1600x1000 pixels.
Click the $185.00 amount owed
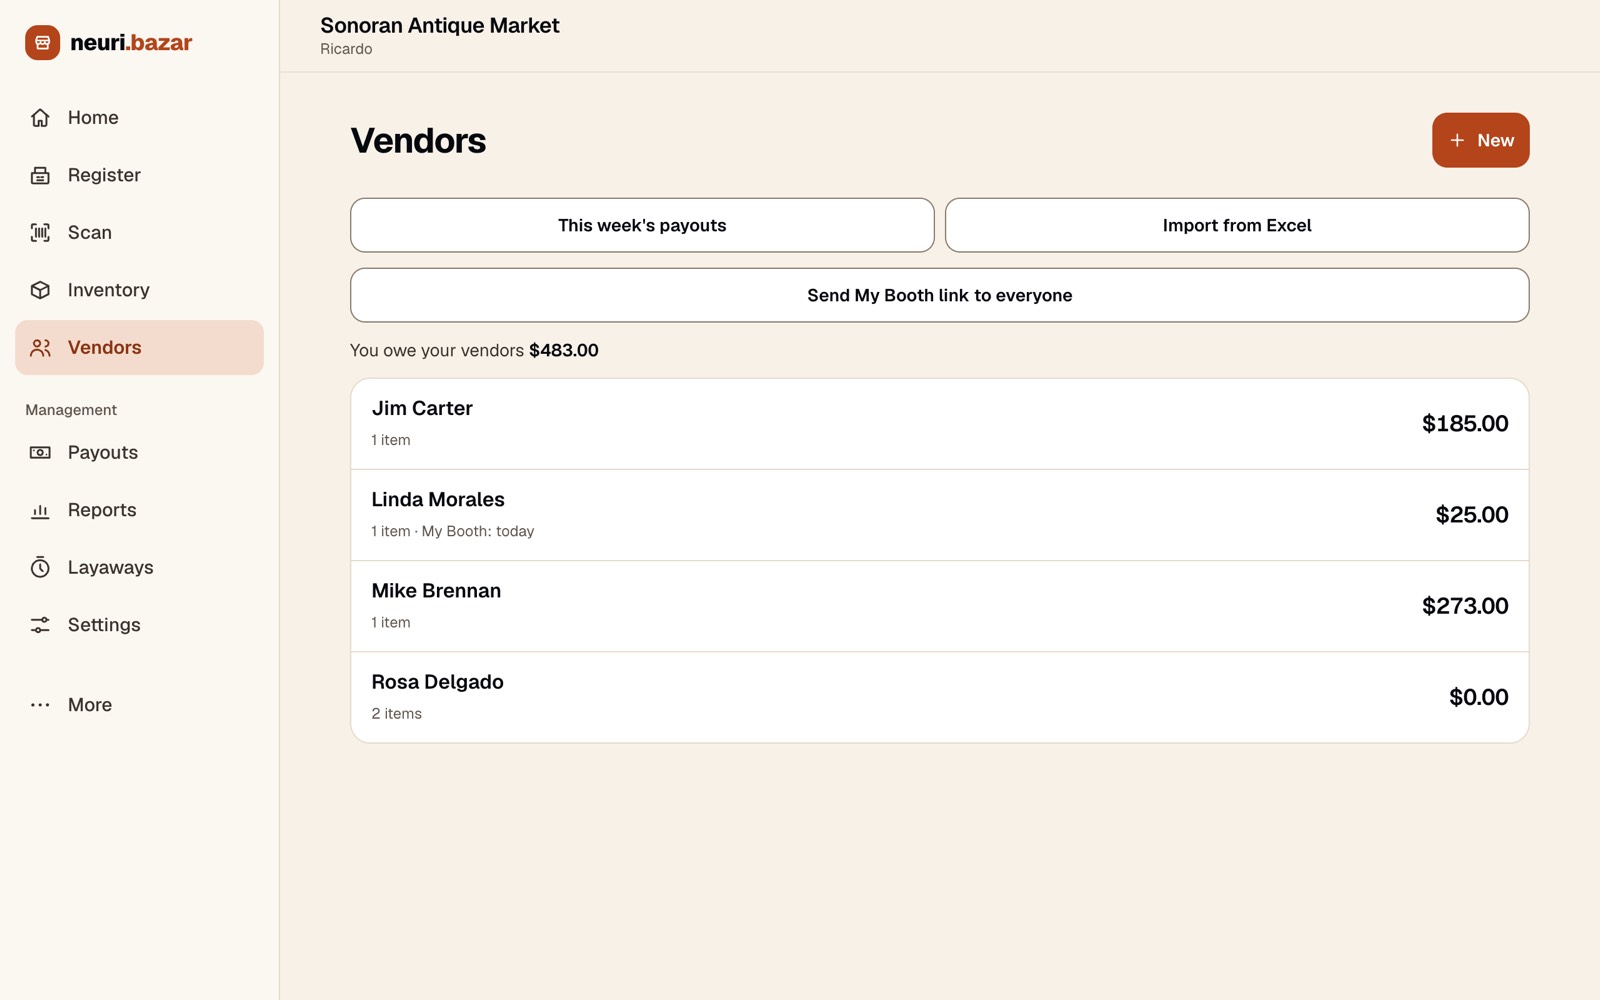[x=1465, y=424]
